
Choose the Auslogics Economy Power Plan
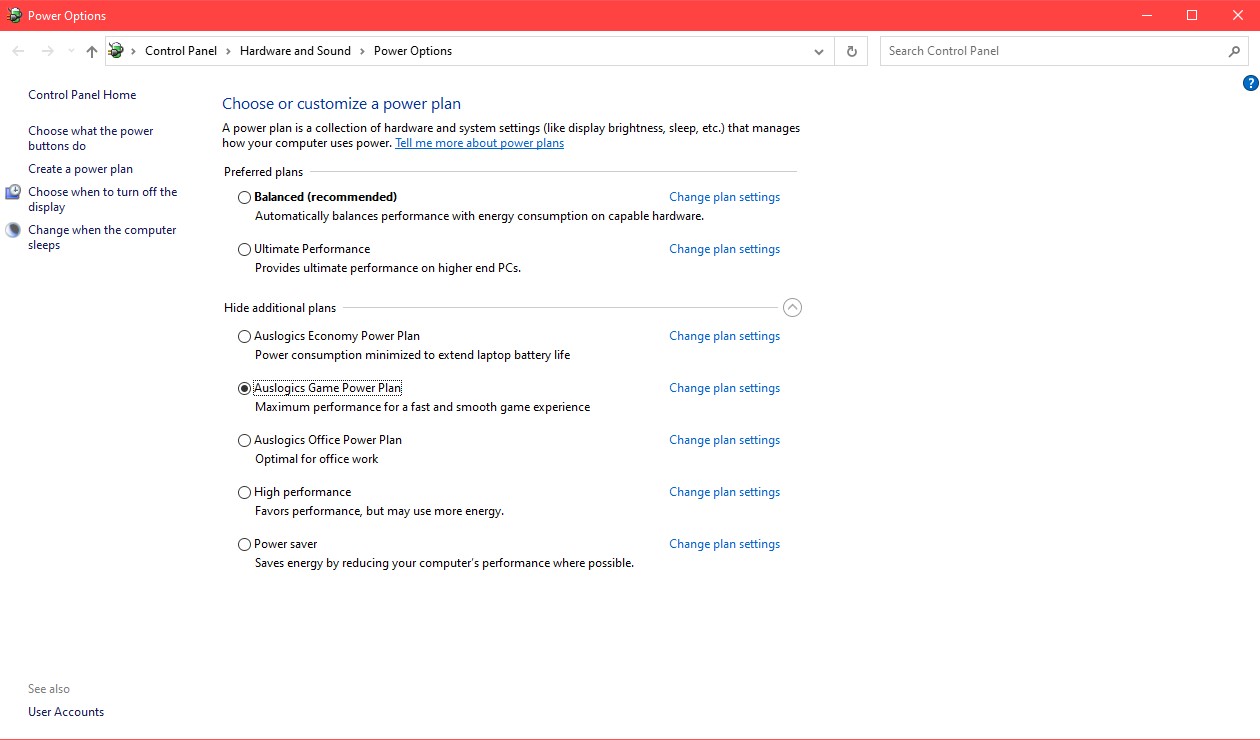click(244, 337)
